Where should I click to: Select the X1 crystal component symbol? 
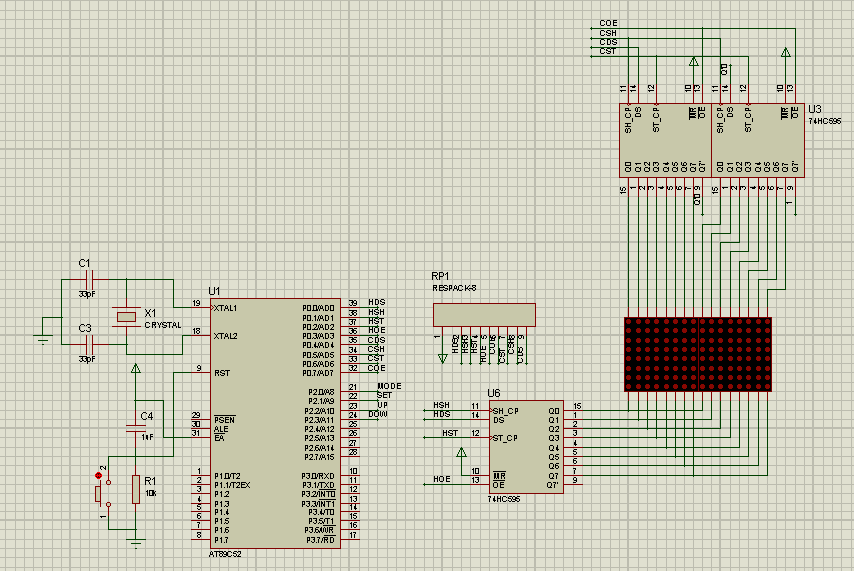[126, 317]
